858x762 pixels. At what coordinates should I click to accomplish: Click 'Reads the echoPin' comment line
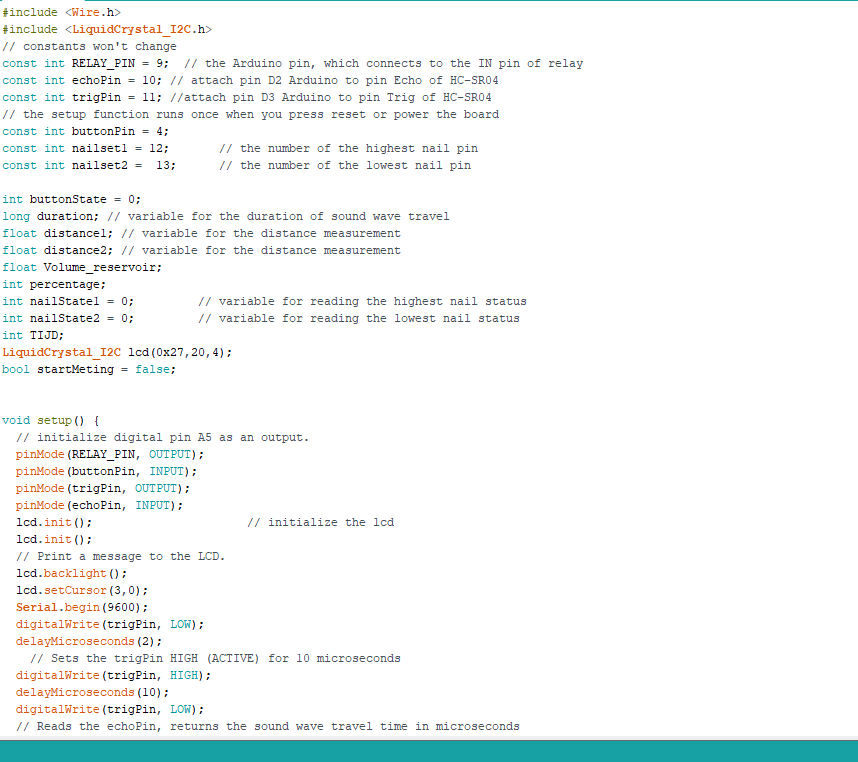tap(268, 726)
